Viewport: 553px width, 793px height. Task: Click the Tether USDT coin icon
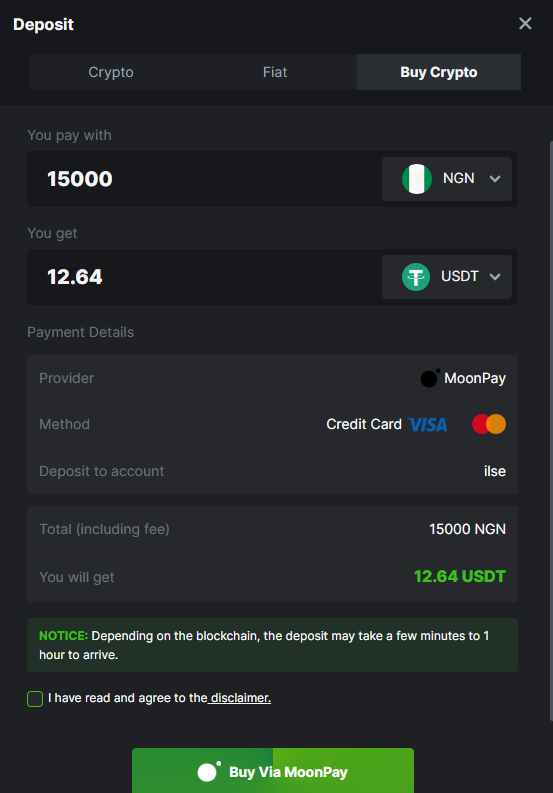pyautogui.click(x=416, y=277)
